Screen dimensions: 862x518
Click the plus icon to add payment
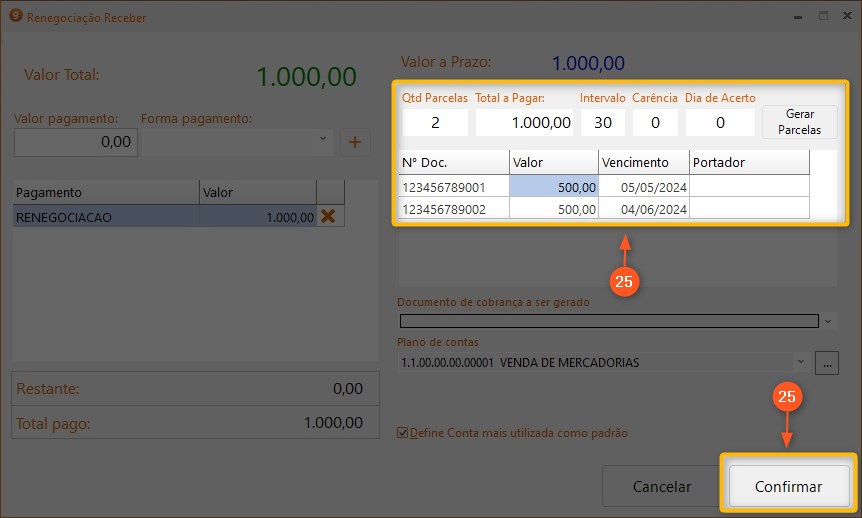point(354,142)
